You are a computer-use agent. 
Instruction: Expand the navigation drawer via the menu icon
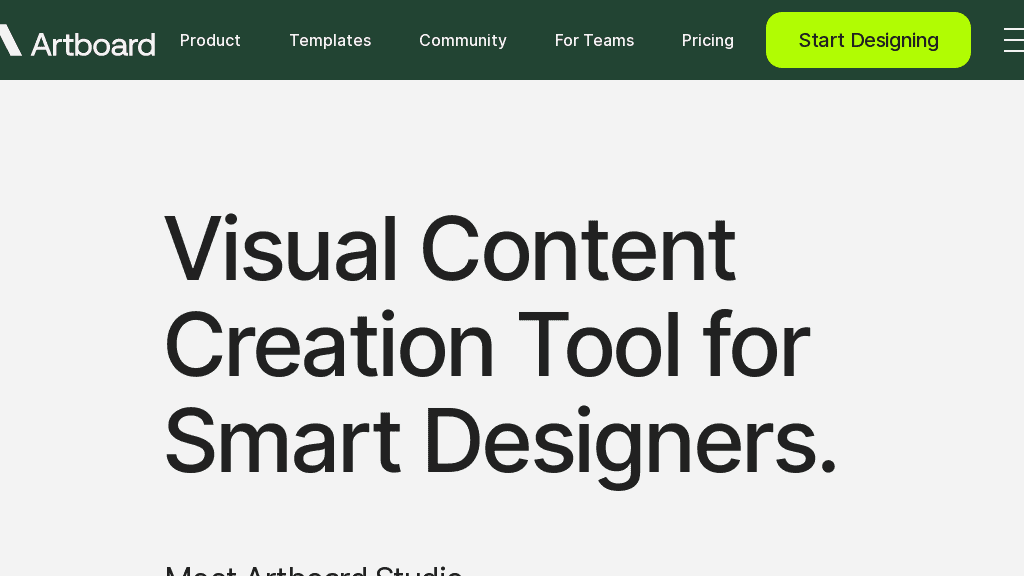1013,40
